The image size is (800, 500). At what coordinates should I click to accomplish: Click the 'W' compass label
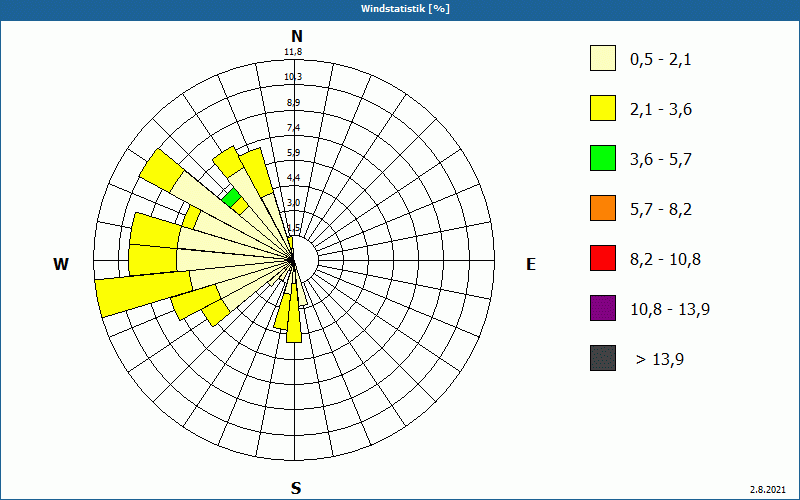(x=61, y=264)
